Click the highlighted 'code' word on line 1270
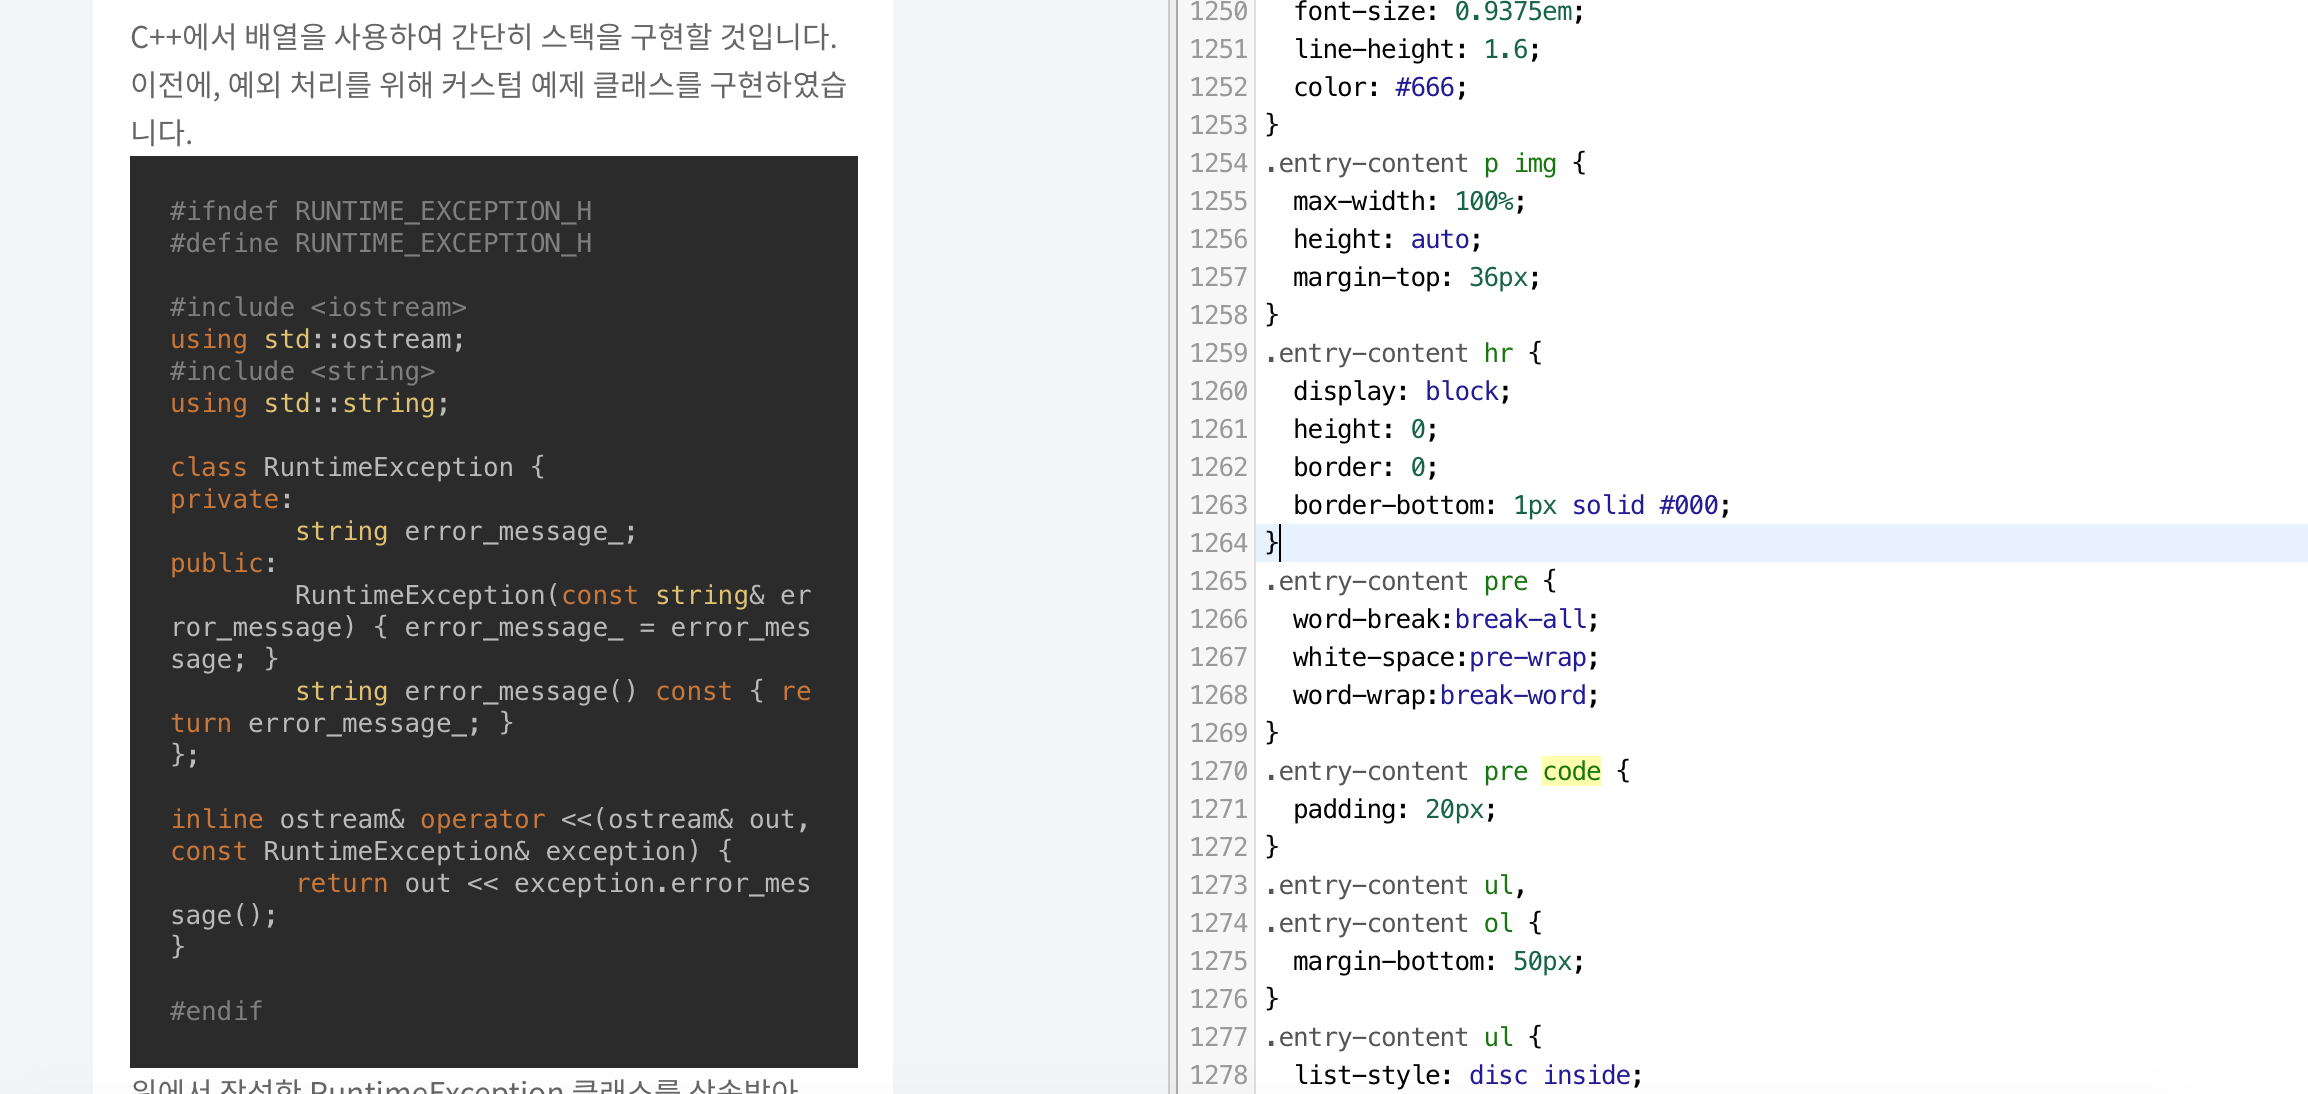2308x1094 pixels. pos(1571,771)
